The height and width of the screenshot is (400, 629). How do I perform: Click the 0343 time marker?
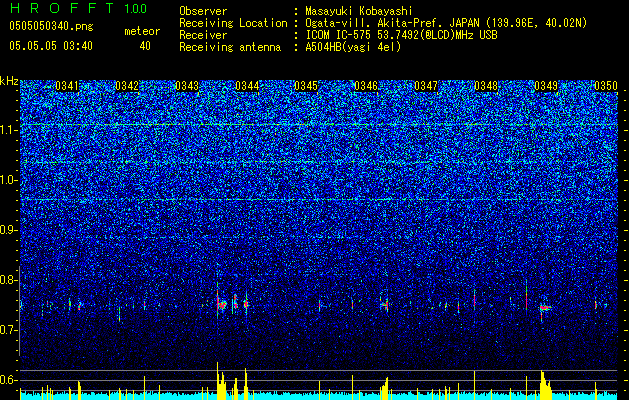pos(187,86)
